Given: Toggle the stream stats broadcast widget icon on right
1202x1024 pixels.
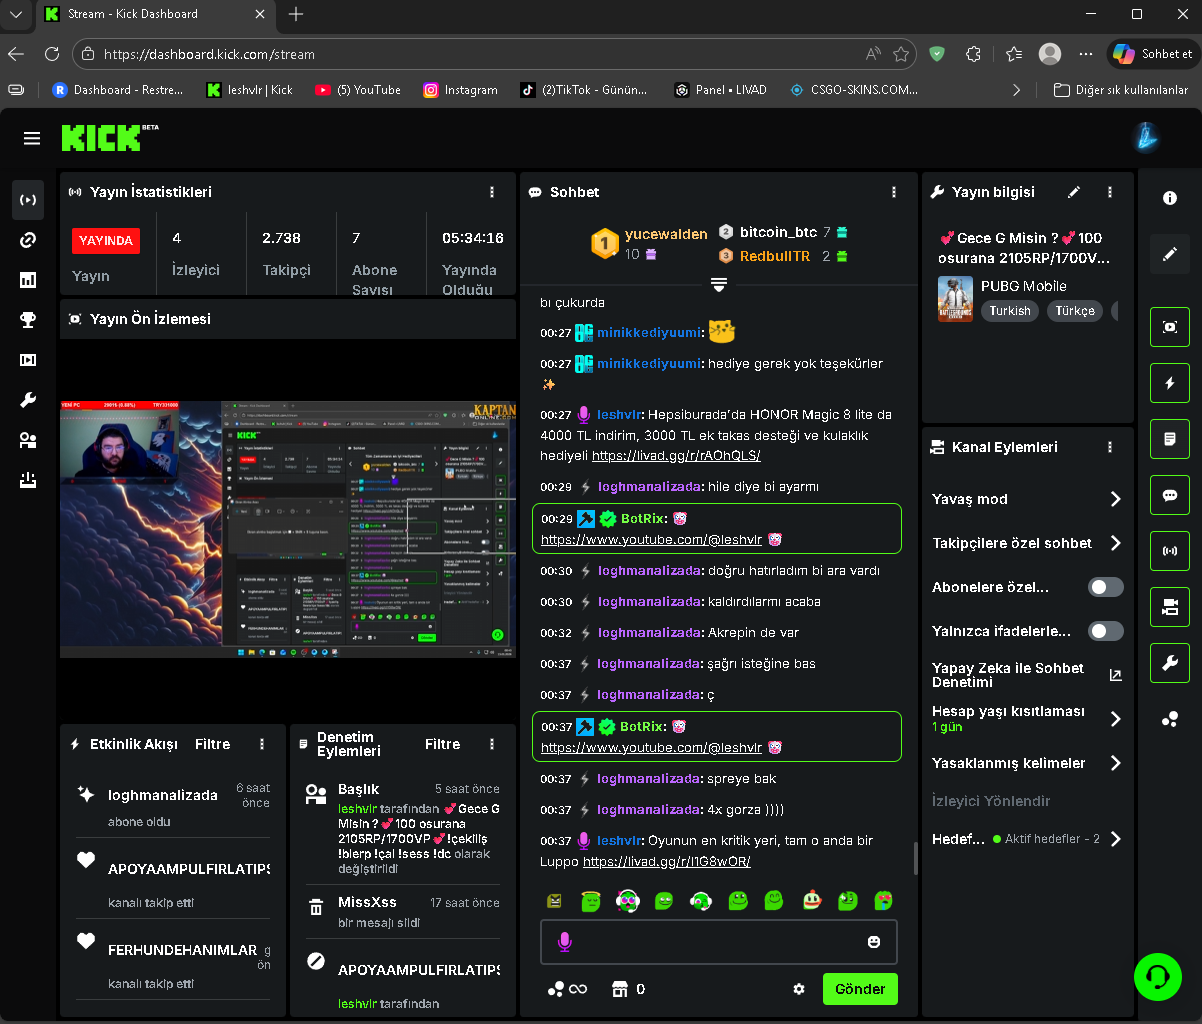Looking at the screenshot, I should (1170, 551).
